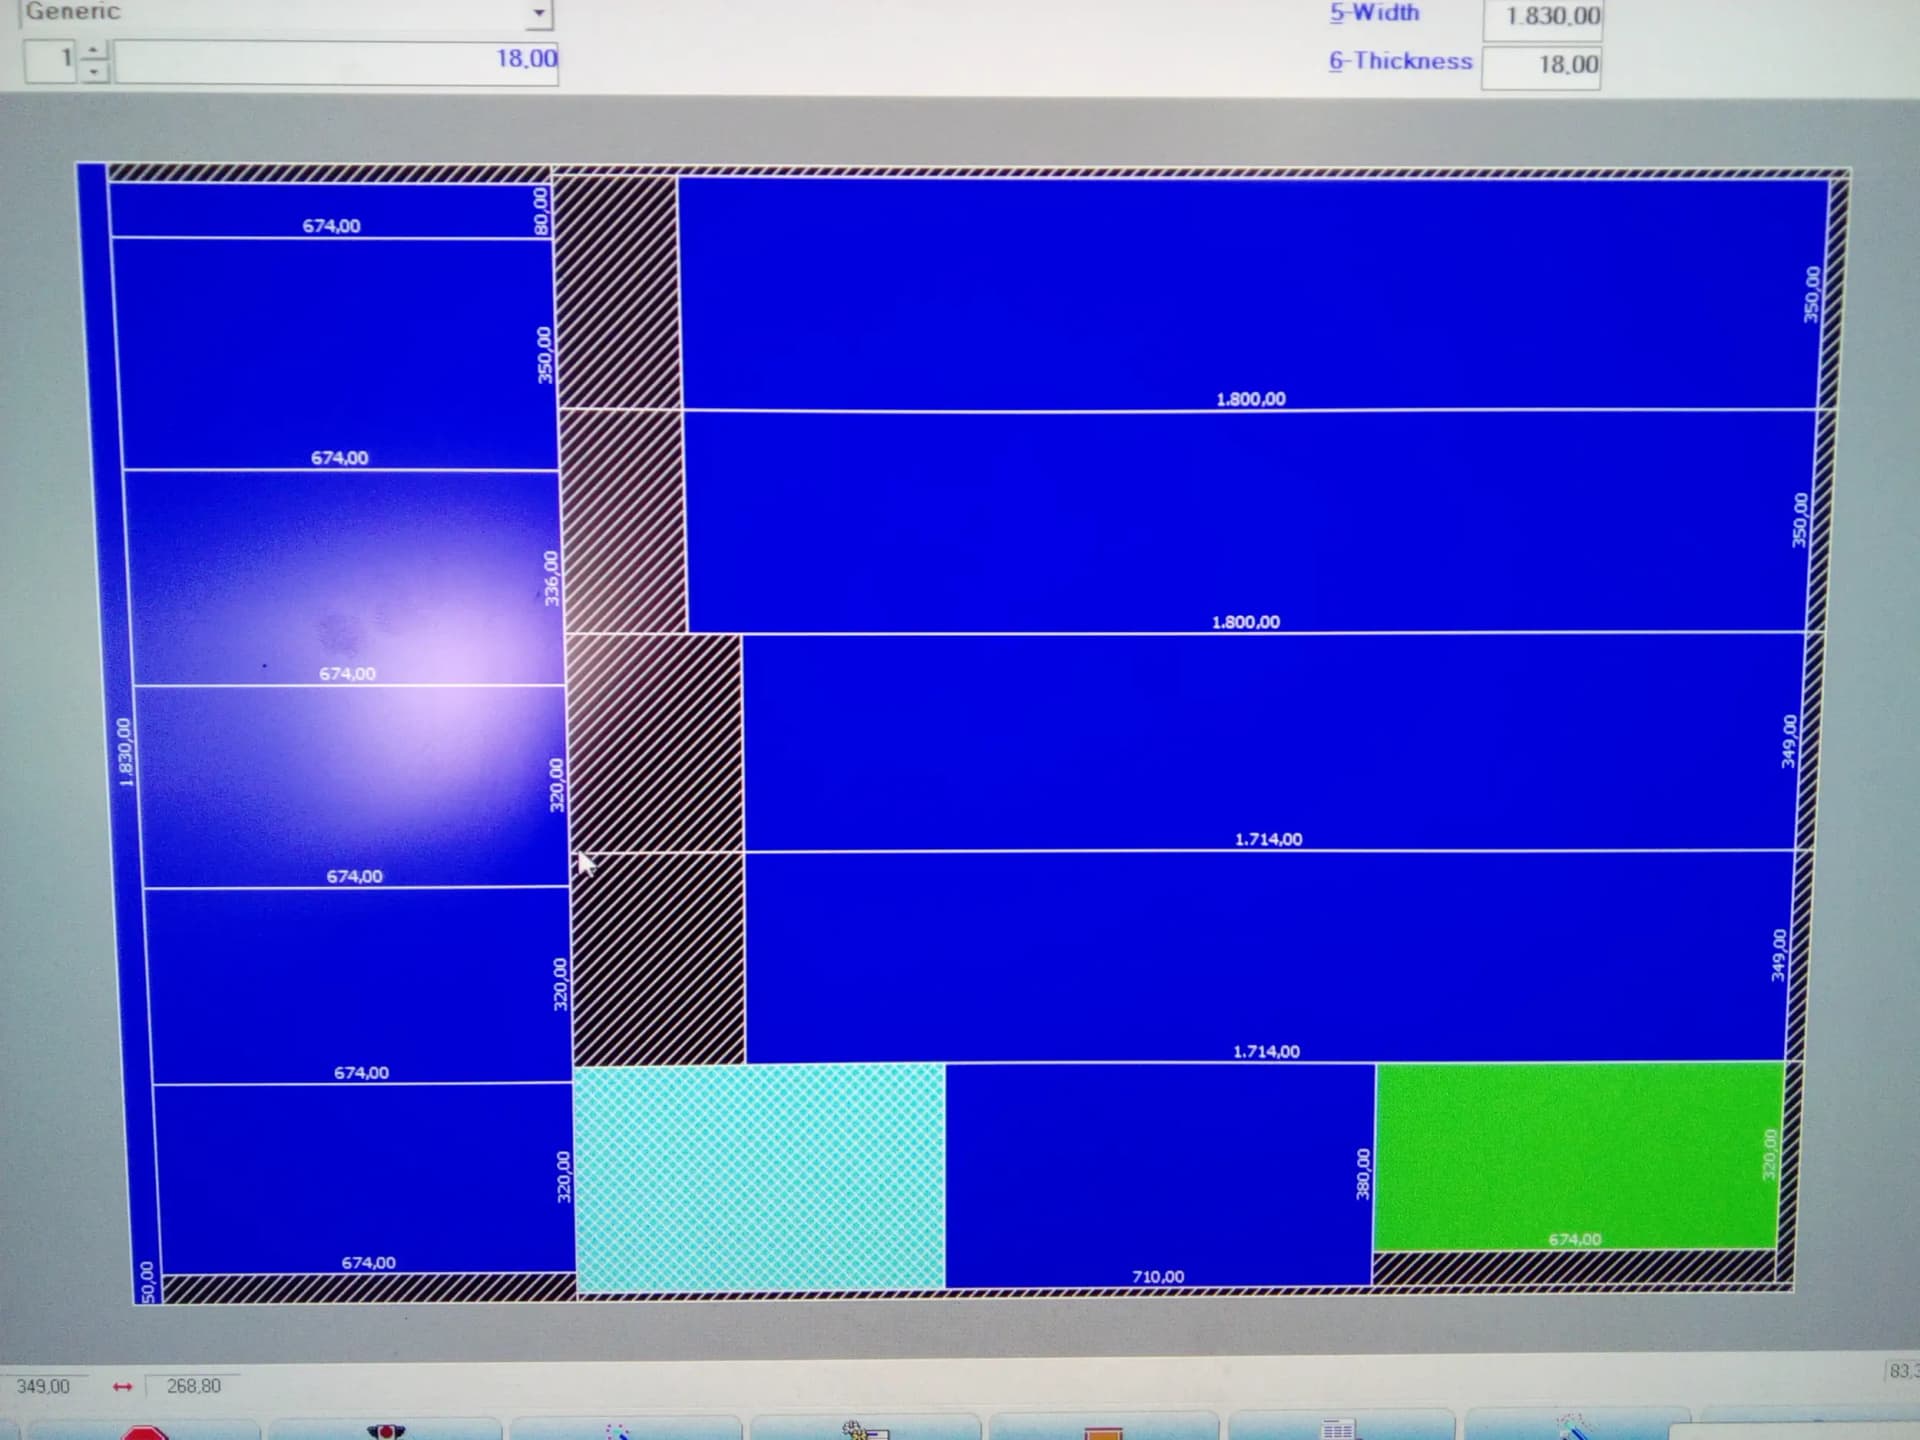Select the narrow 1.830,00 x 50,00 strip
The width and height of the screenshot is (1920, 1440).
tap(118, 733)
